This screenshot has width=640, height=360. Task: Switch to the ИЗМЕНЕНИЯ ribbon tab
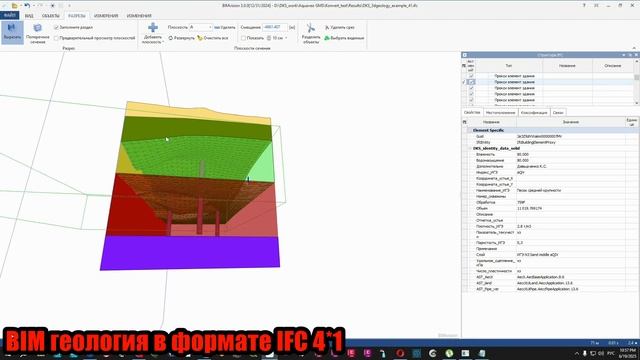click(x=139, y=16)
